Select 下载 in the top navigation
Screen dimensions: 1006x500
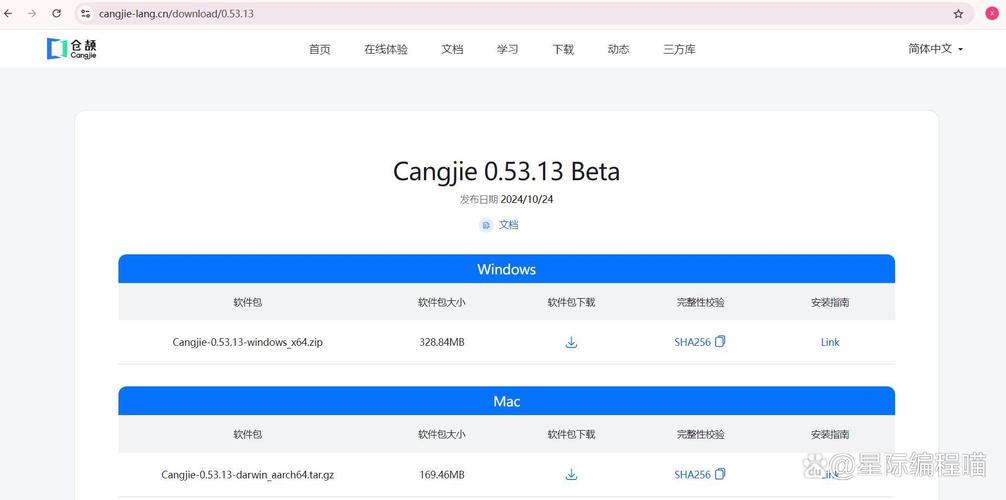(x=563, y=49)
